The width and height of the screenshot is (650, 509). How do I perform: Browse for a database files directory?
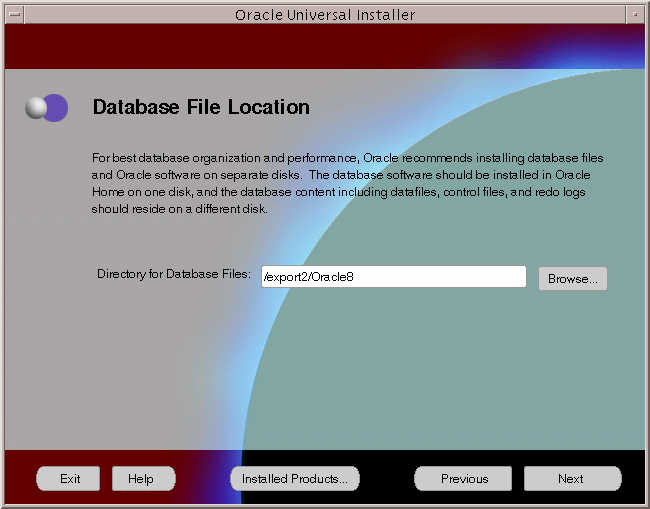(x=573, y=279)
